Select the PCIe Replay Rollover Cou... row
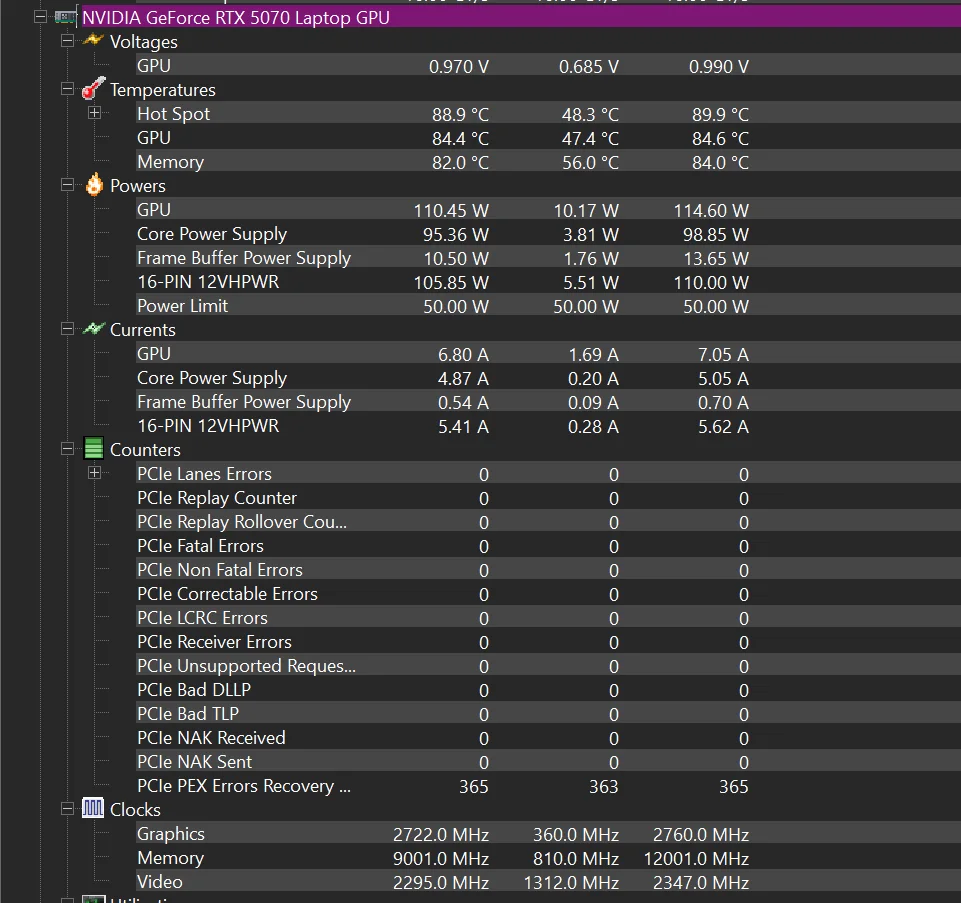The height and width of the screenshot is (903, 961). coord(548,522)
